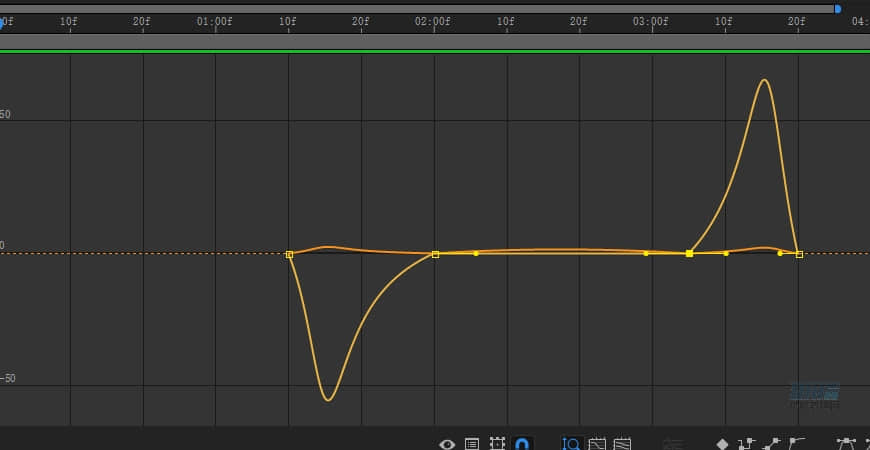Convert selected keyframes to Hold
Image resolution: width=870 pixels, height=450 pixels.
coord(746,443)
